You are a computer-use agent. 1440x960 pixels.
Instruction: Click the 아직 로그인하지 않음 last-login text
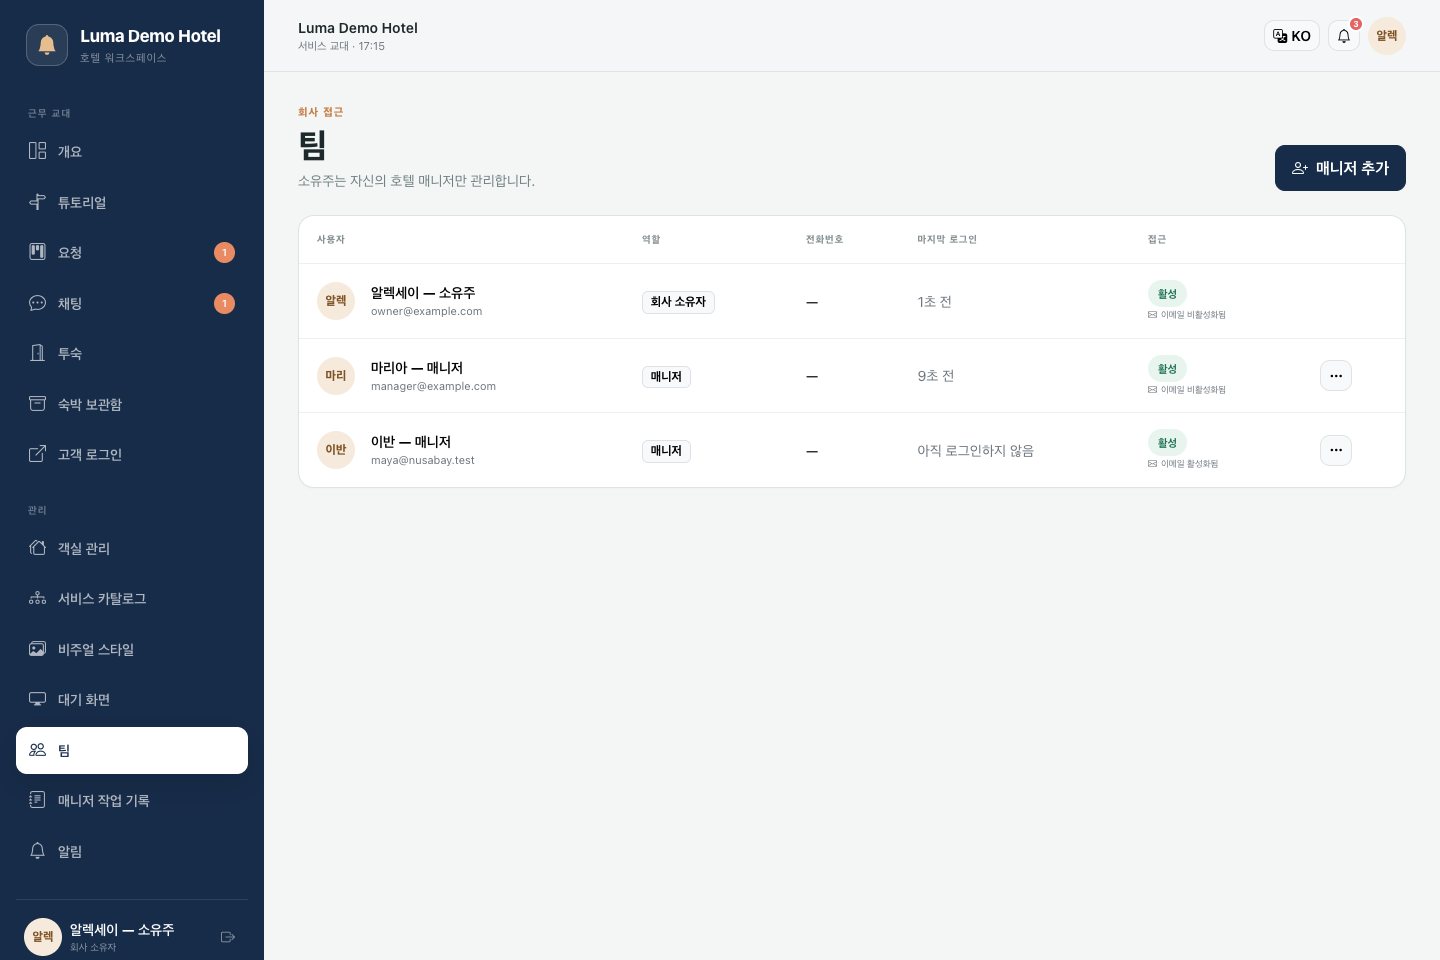(x=976, y=451)
